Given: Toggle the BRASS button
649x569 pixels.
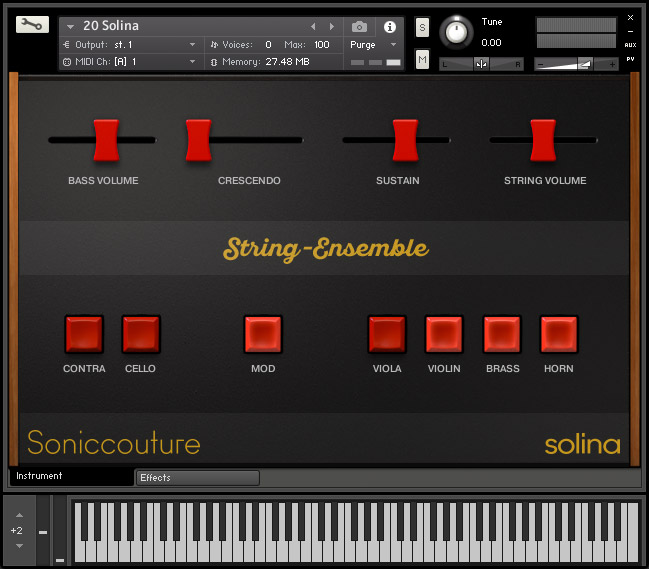Looking at the screenshot, I should pyautogui.click(x=502, y=334).
